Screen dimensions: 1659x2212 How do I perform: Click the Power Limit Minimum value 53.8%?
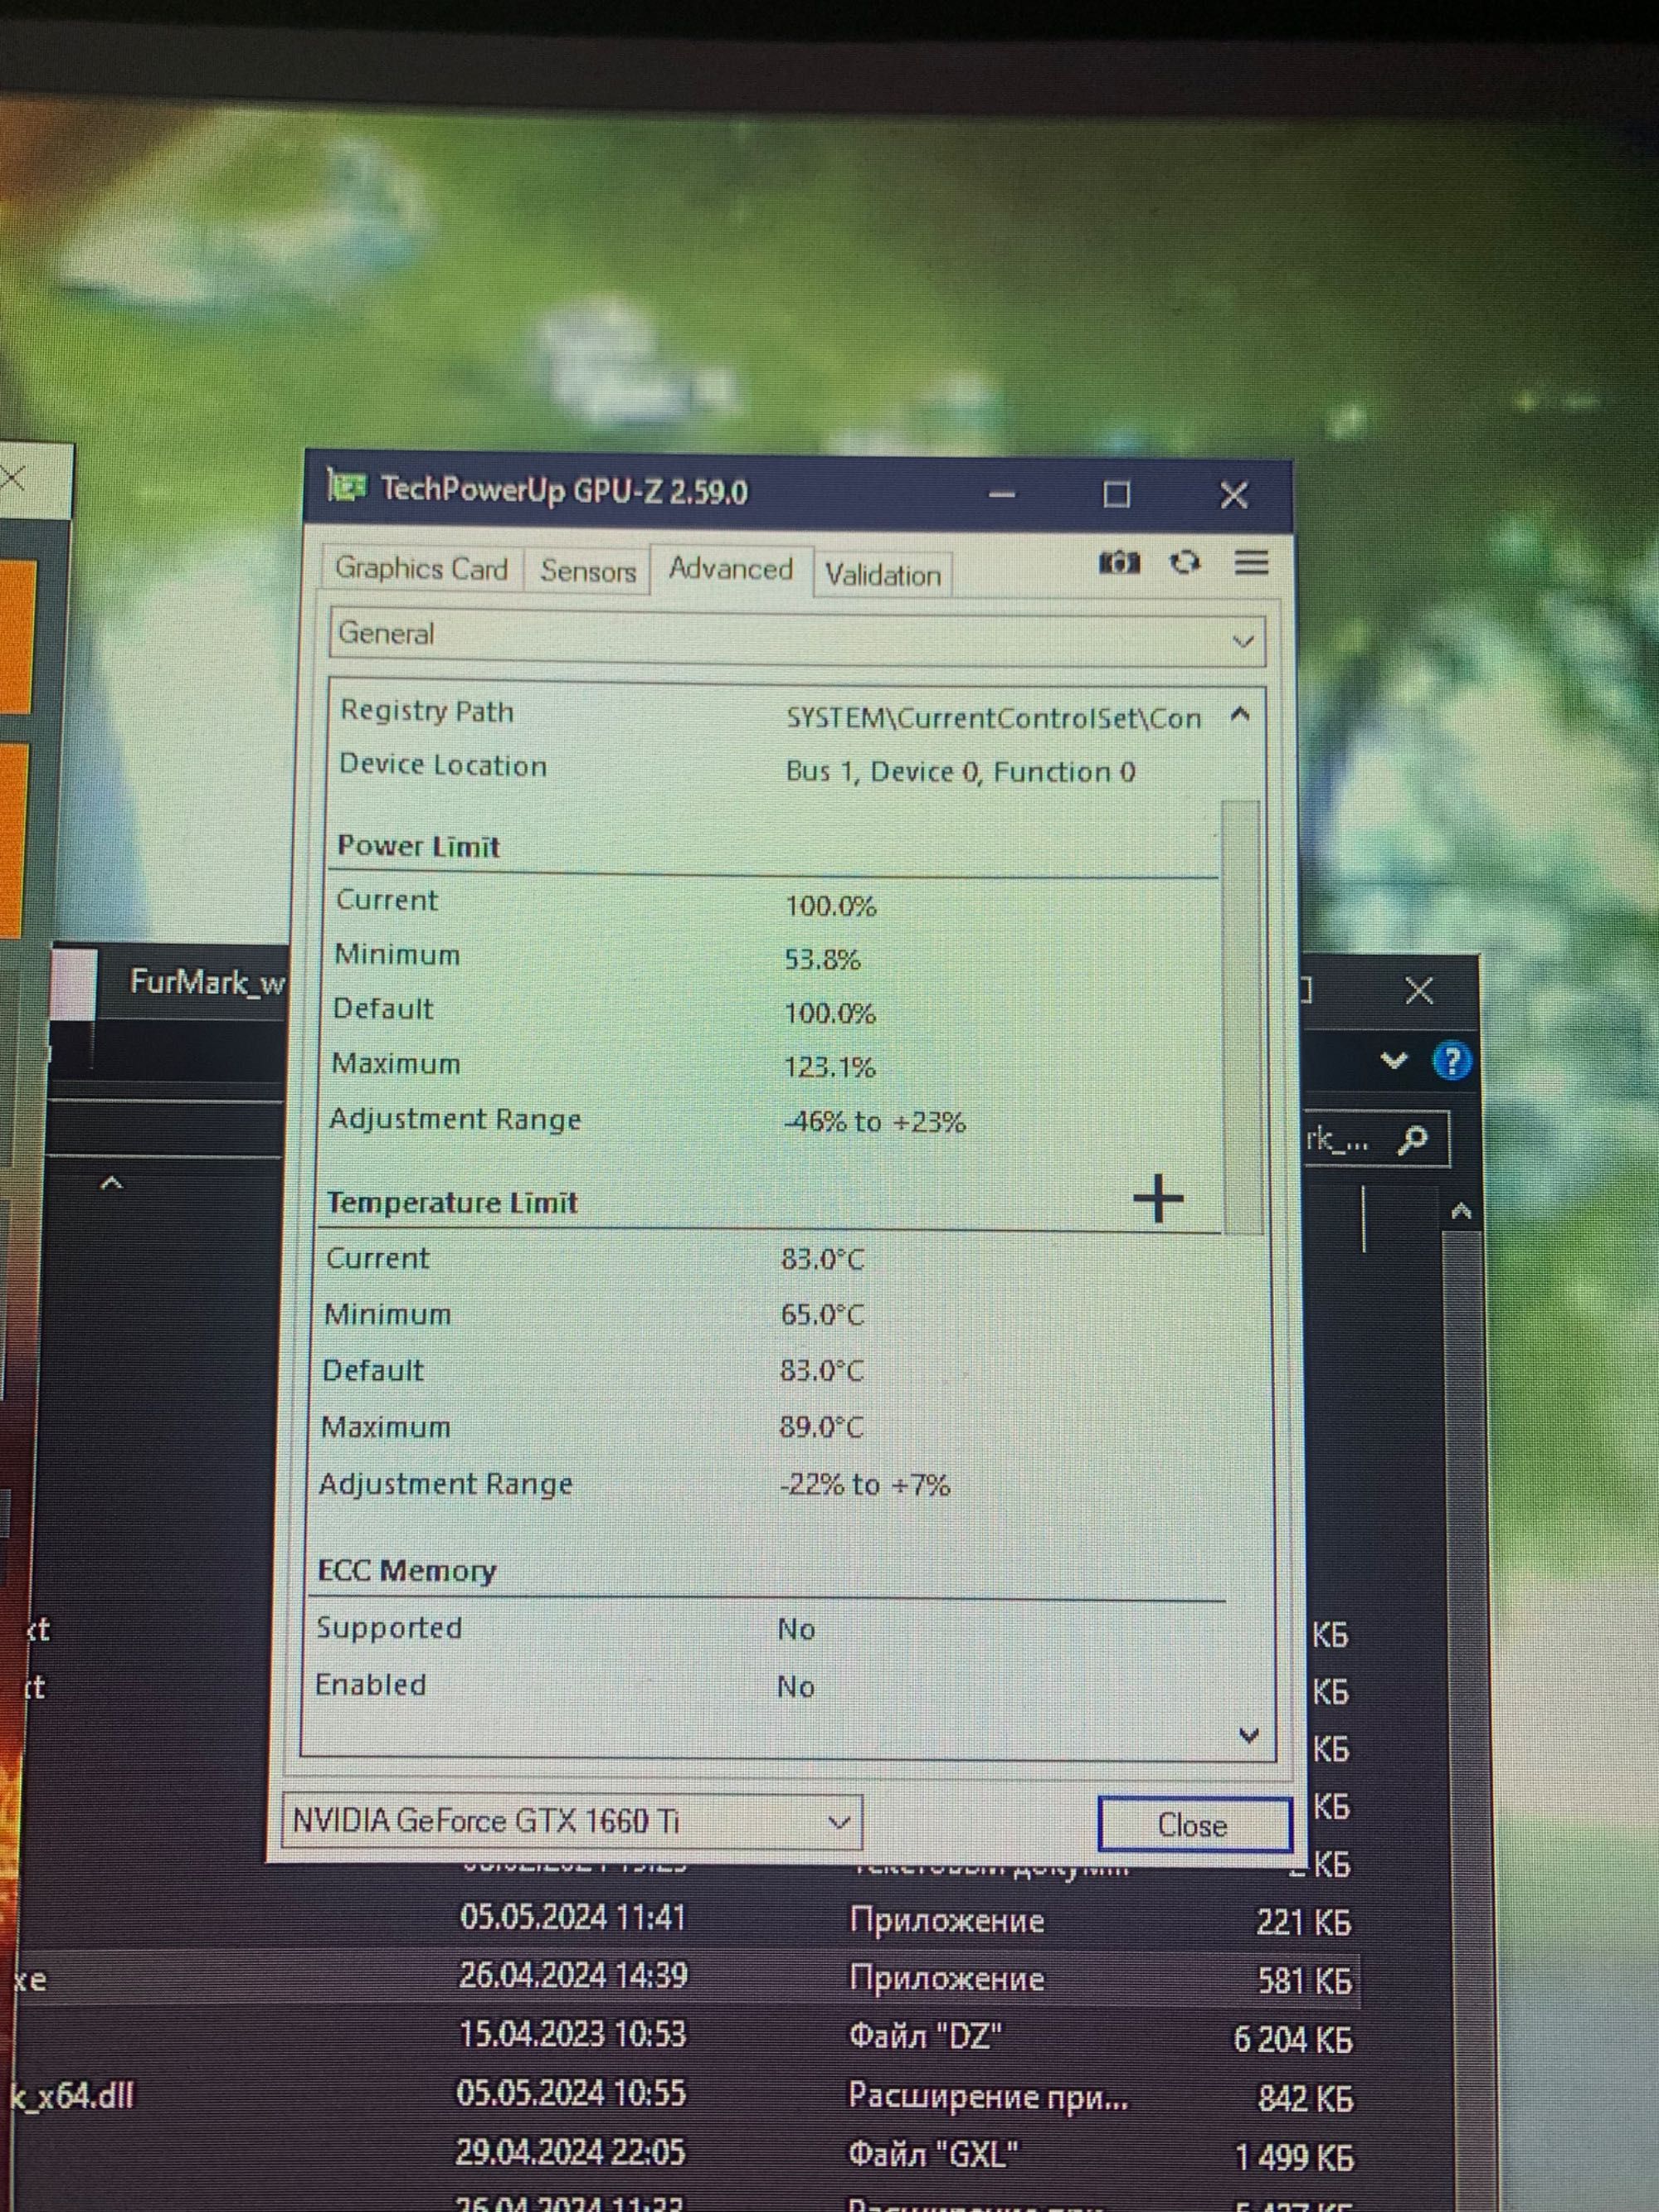[x=822, y=960]
